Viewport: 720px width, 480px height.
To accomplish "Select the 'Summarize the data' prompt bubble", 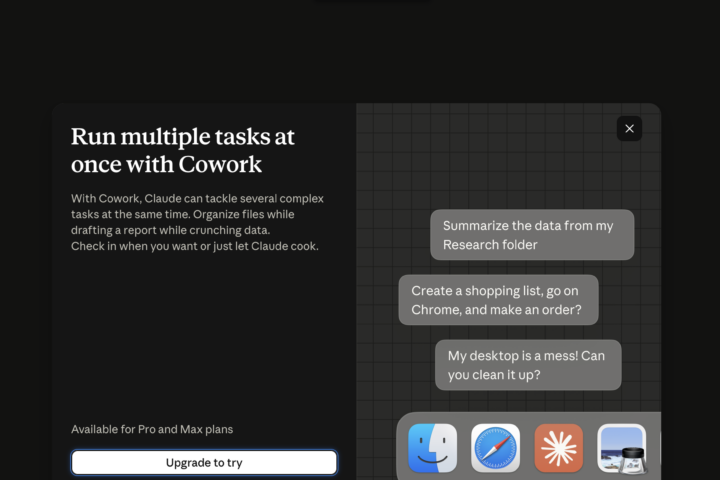I will [532, 235].
